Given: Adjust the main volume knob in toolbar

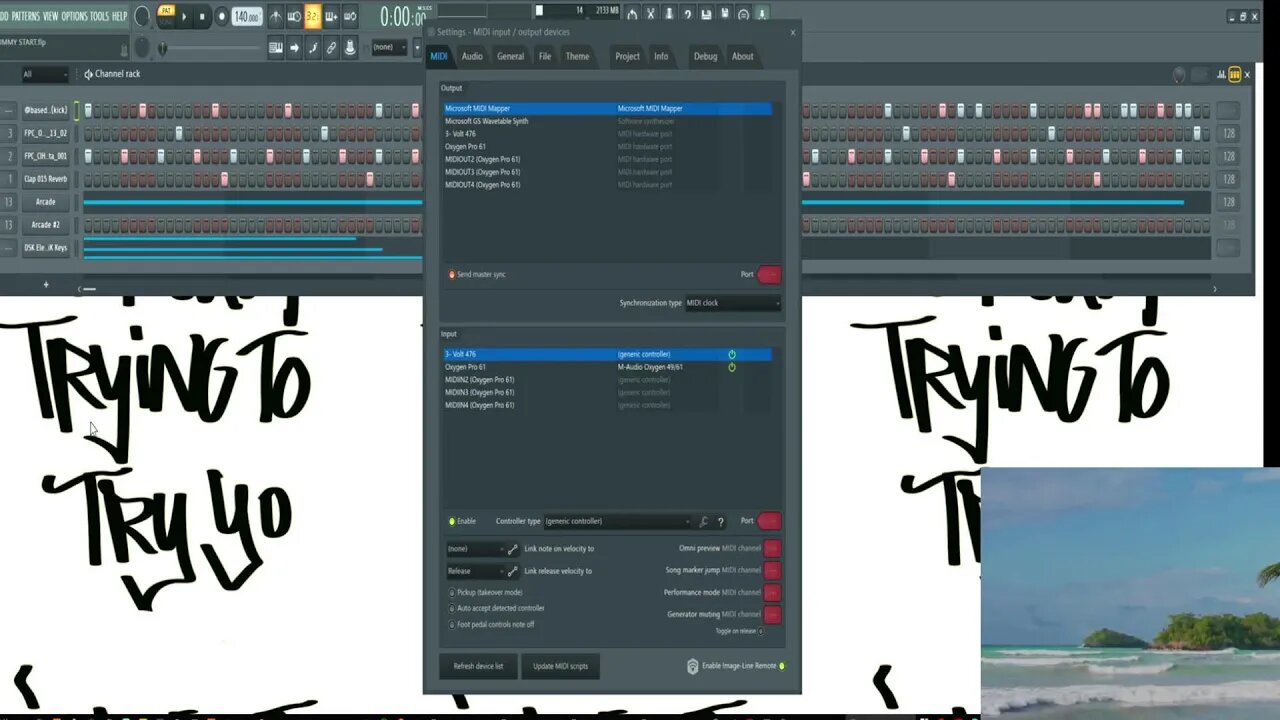Looking at the screenshot, I should pyautogui.click(x=142, y=16).
